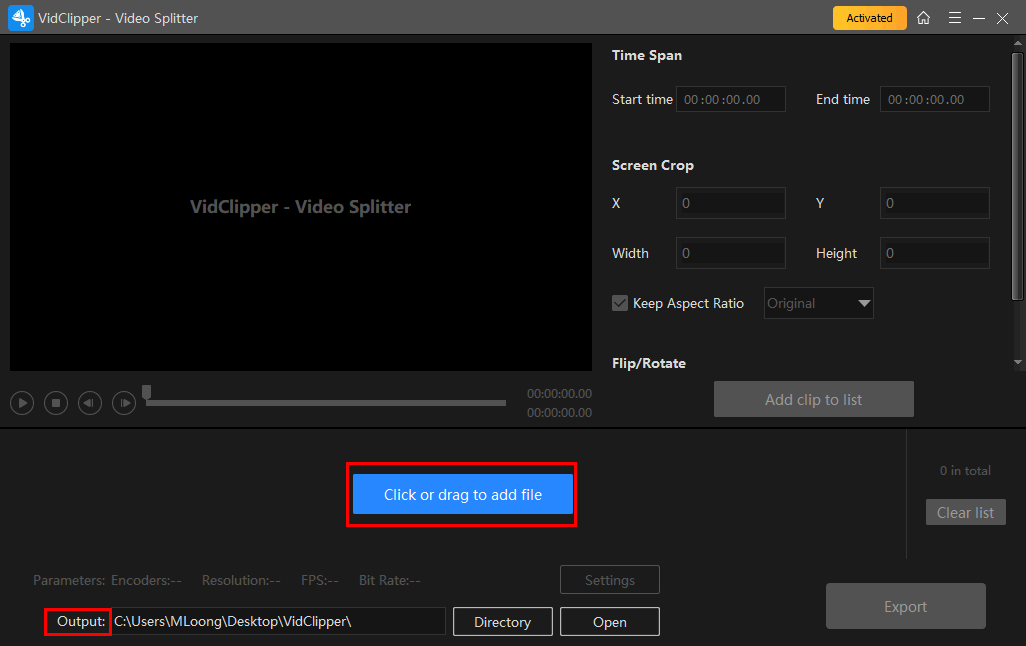Click 'Click or drag to add file'
Viewport: 1026px width, 646px height.
pos(462,494)
